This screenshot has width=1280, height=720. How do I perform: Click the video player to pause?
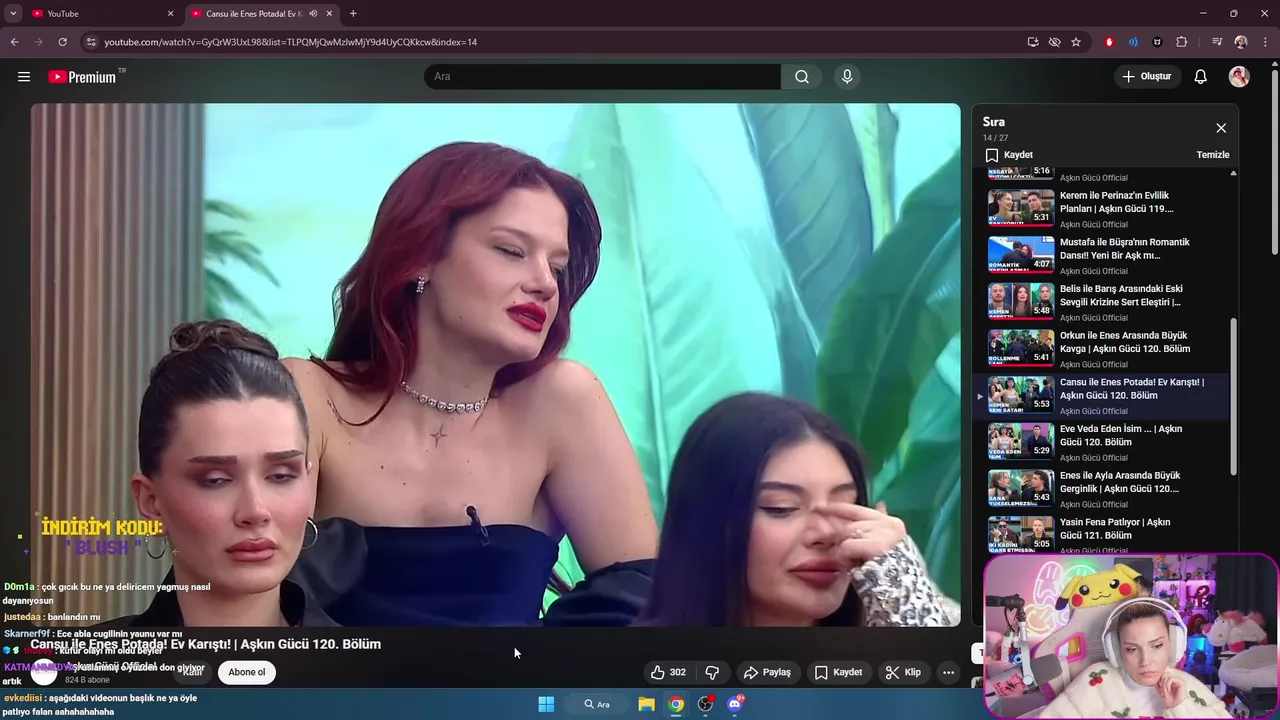tap(495, 365)
